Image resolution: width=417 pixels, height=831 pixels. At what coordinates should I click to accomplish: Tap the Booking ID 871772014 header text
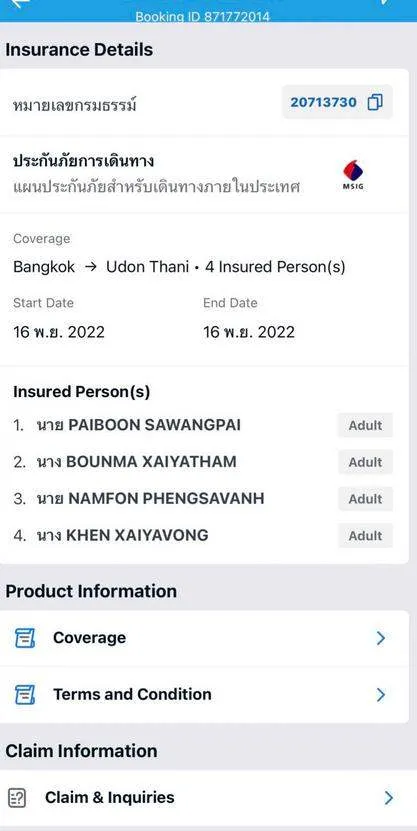click(202, 16)
